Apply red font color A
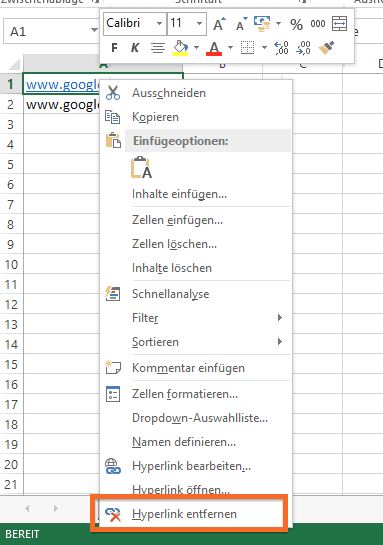383x545 pixels. 214,48
